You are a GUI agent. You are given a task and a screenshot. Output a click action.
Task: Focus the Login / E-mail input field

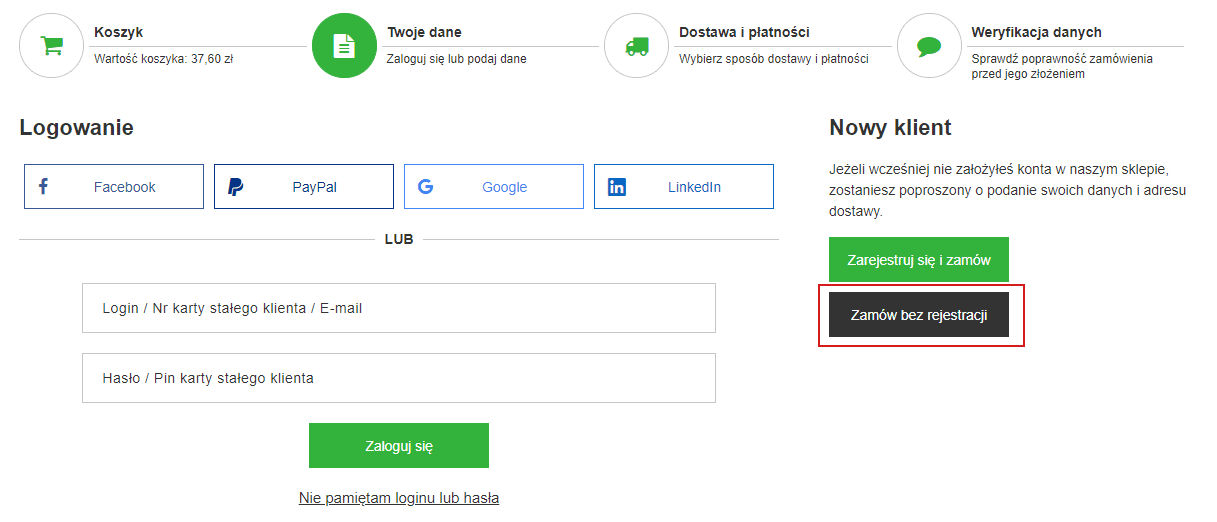click(x=399, y=308)
